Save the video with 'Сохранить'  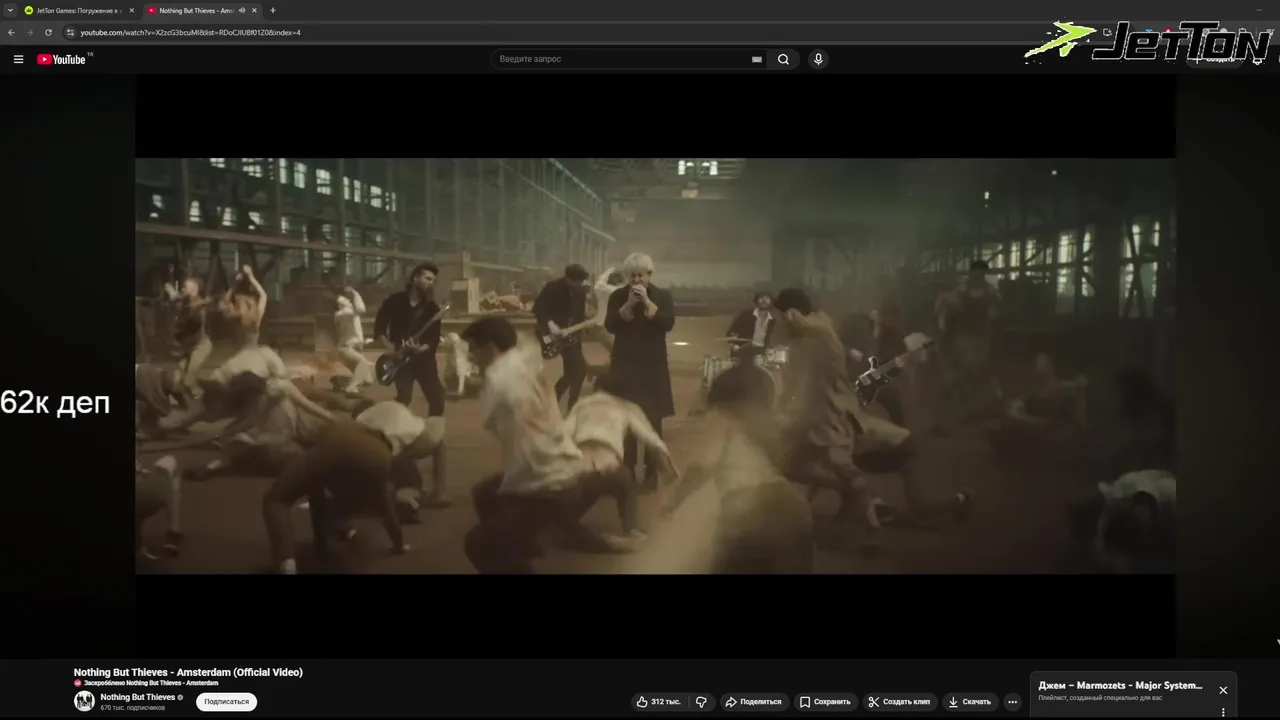pos(825,702)
